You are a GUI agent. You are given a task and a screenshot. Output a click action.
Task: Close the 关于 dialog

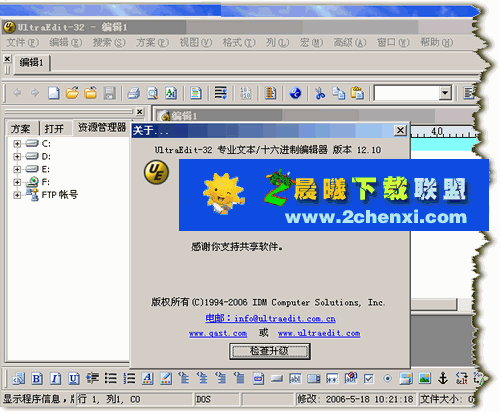[x=400, y=130]
